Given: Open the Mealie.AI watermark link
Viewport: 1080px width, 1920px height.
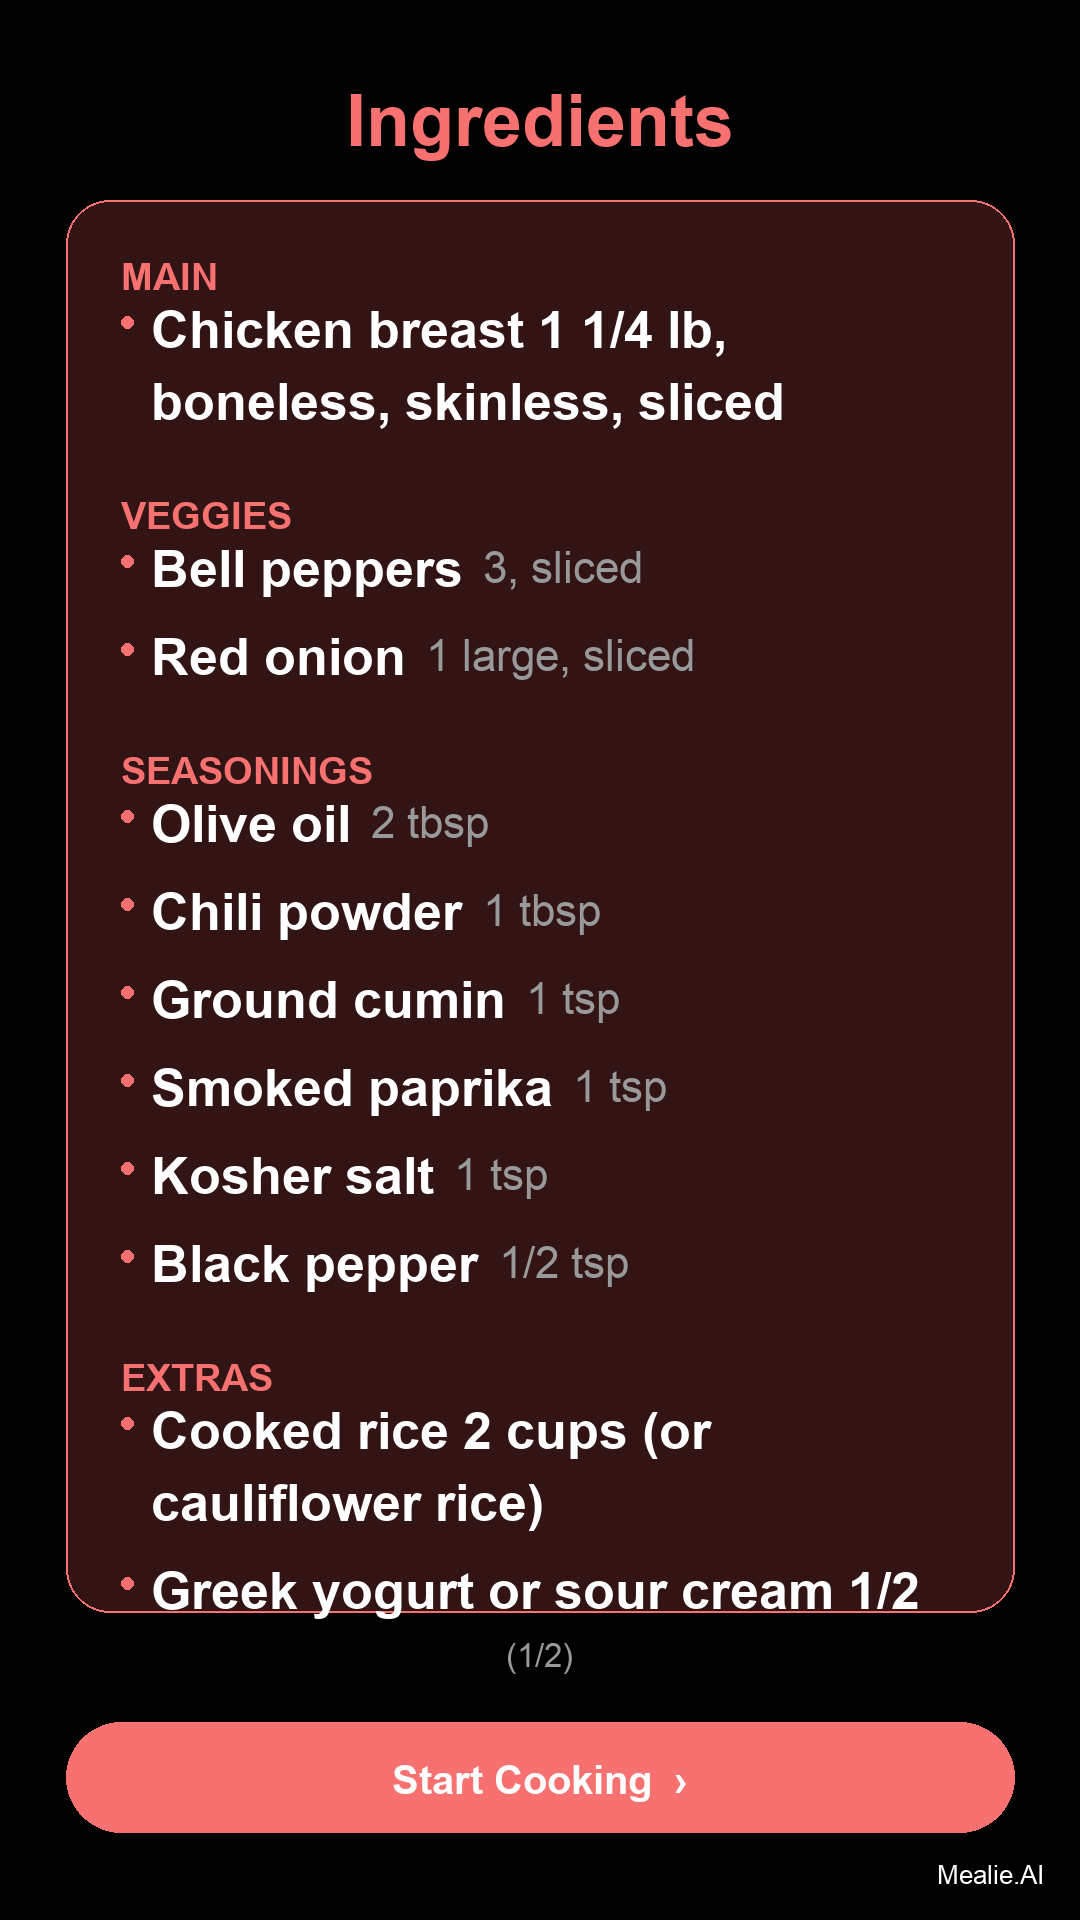Looking at the screenshot, I should coord(989,1875).
